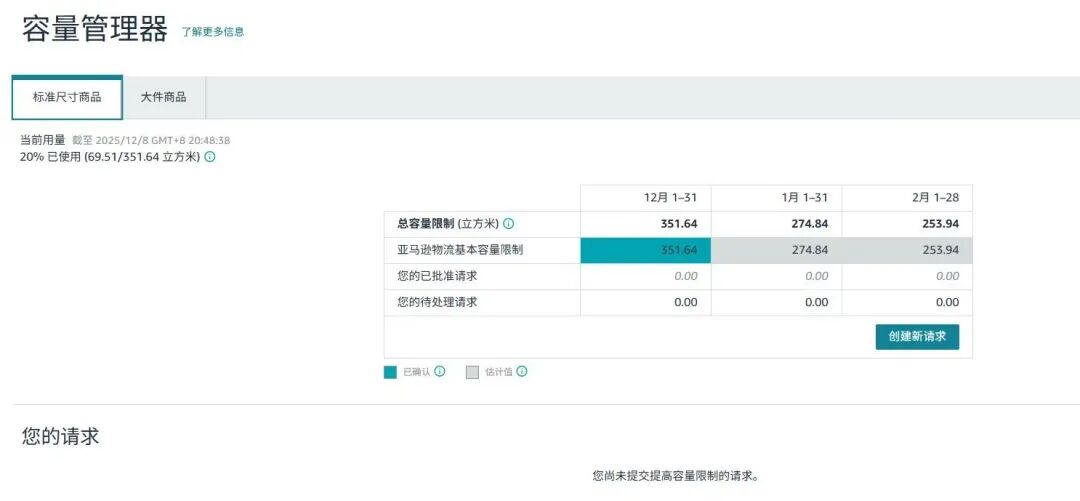Open the 大件商品 tab
The width and height of the screenshot is (1080, 501).
(163, 97)
